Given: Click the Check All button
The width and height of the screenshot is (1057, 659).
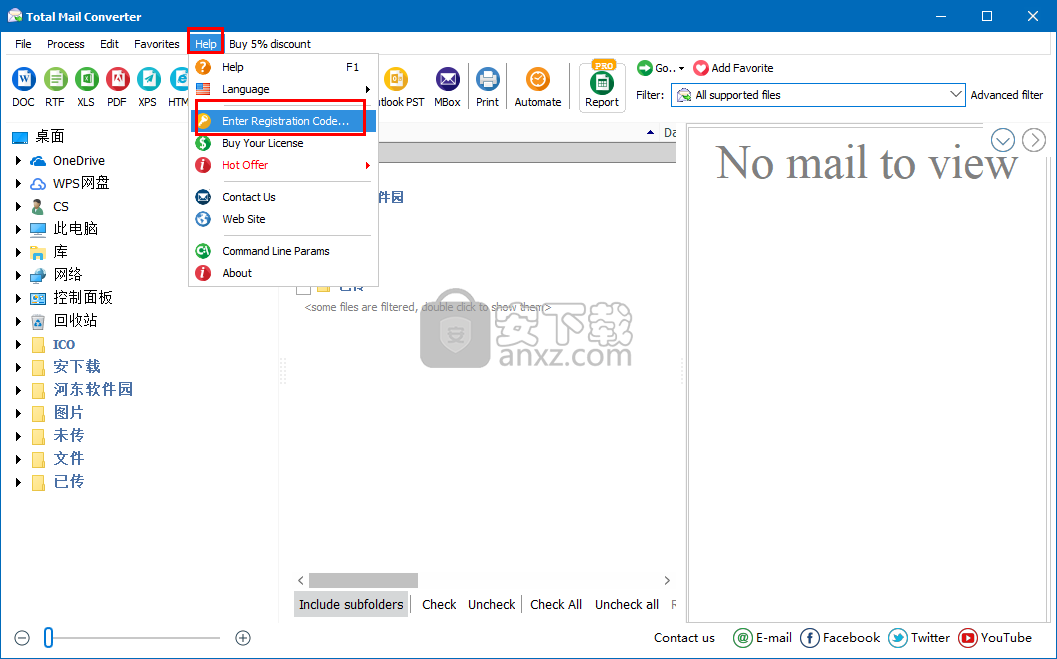Looking at the screenshot, I should point(556,604).
